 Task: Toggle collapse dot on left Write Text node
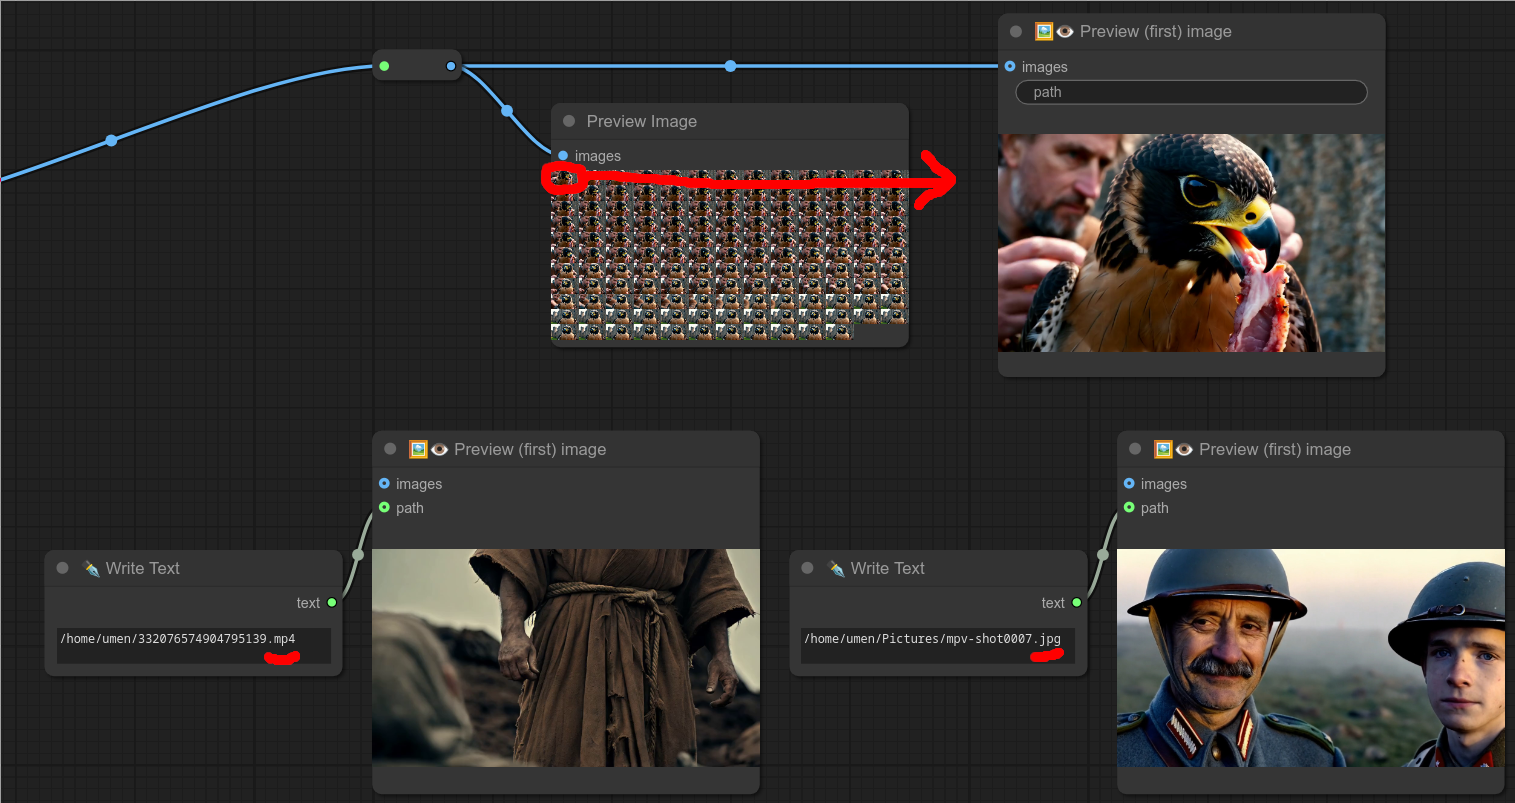pos(63,568)
